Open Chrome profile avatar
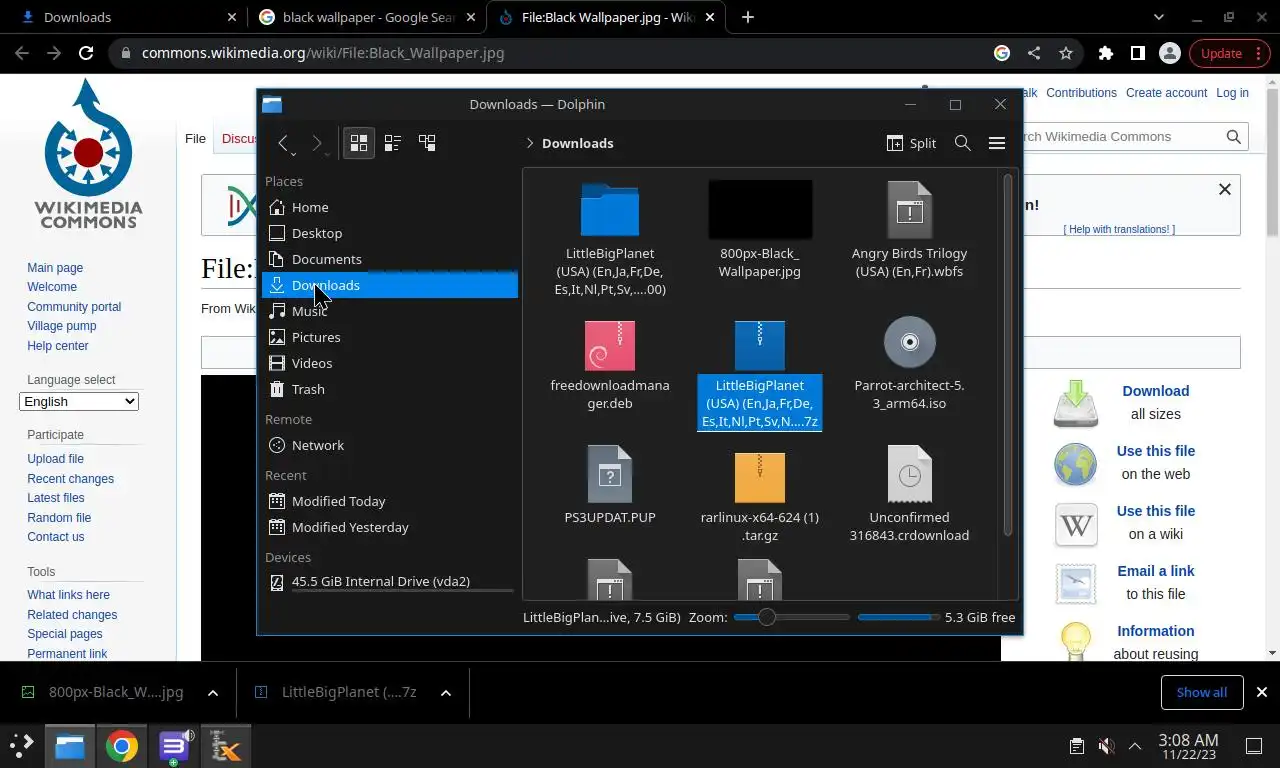 pos(1169,53)
